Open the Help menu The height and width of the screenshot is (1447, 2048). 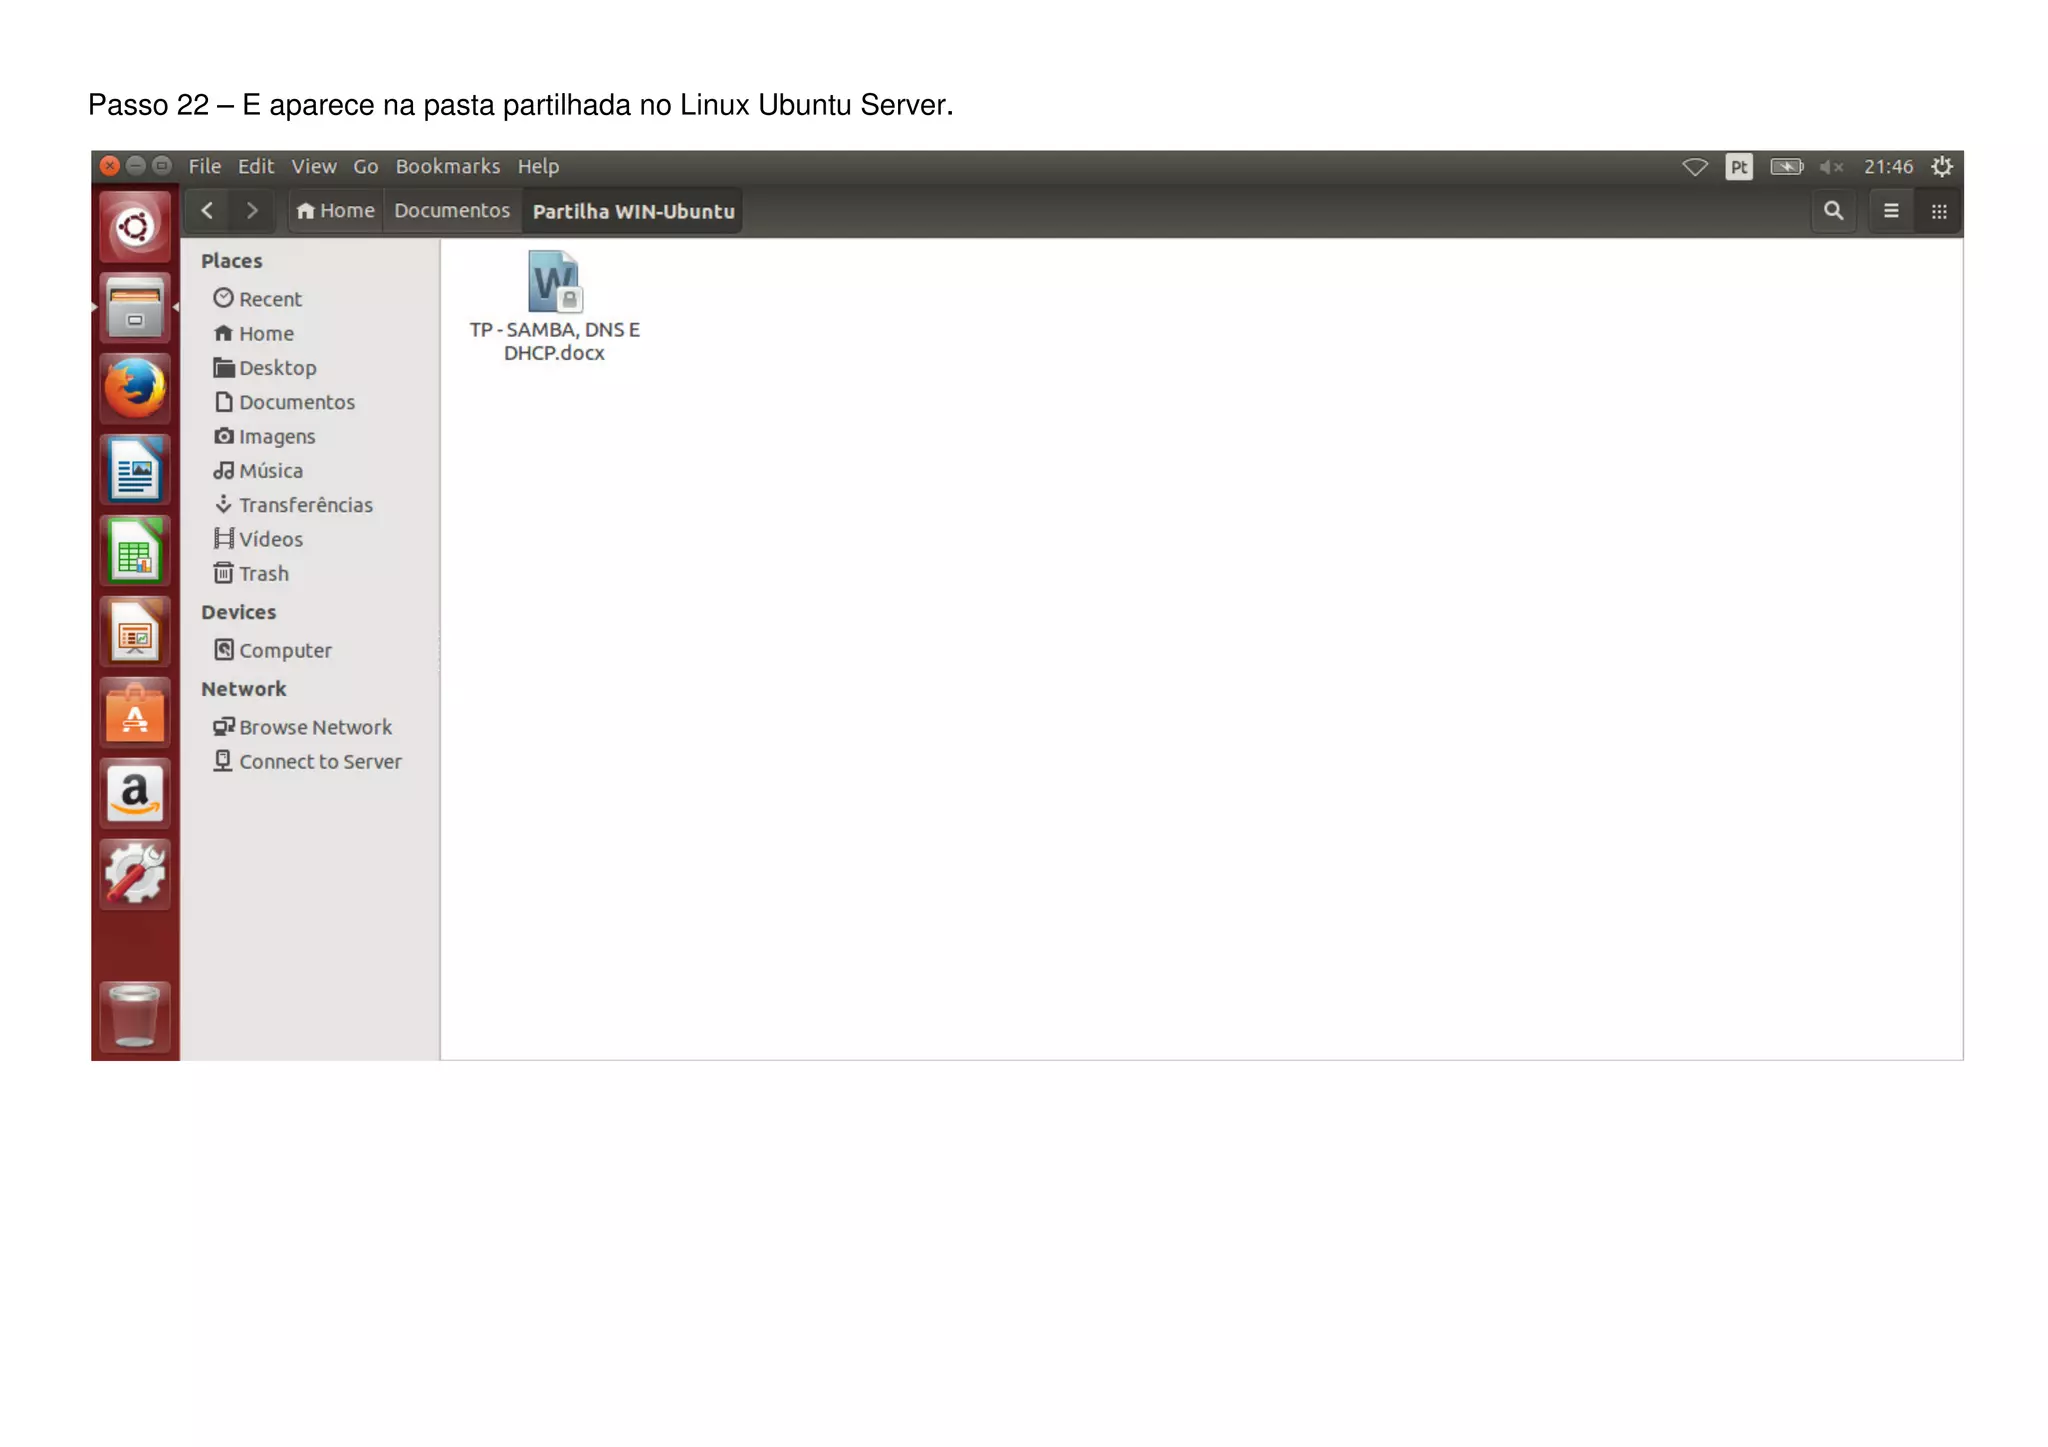tap(538, 166)
